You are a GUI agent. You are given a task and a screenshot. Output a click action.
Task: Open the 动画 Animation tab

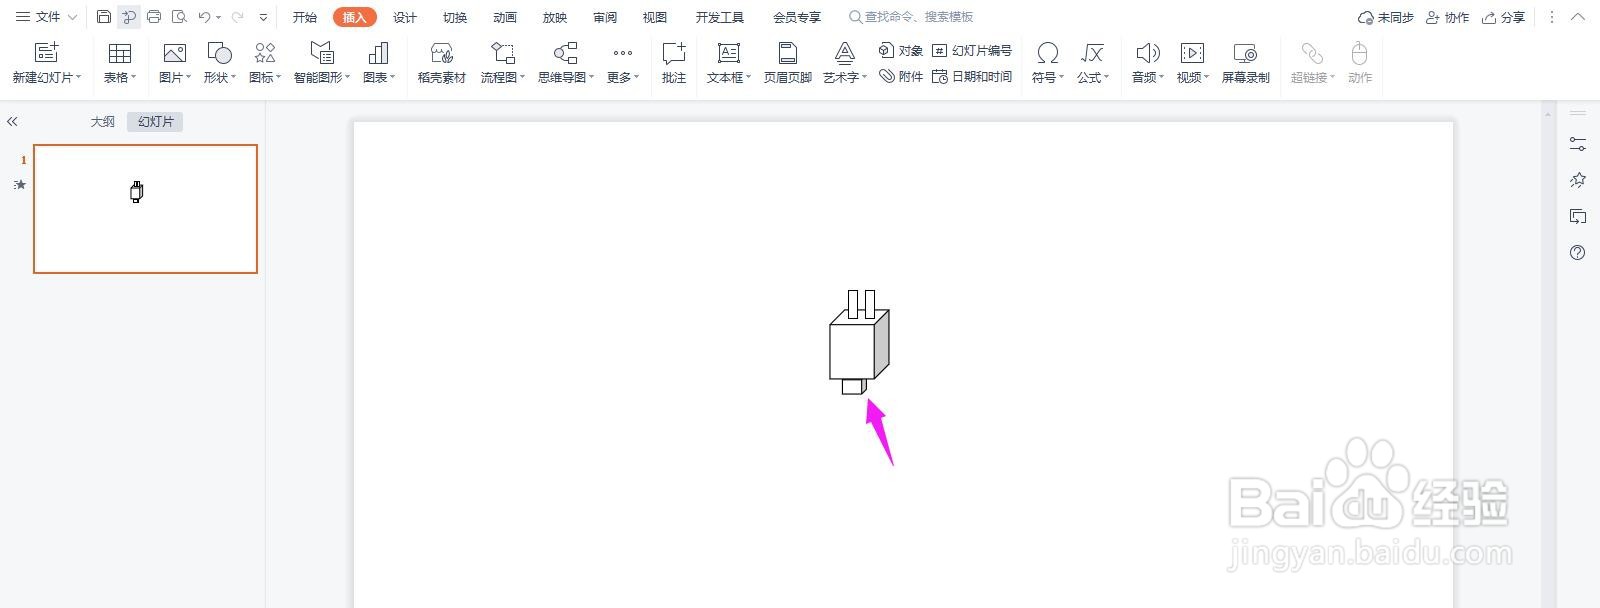505,17
